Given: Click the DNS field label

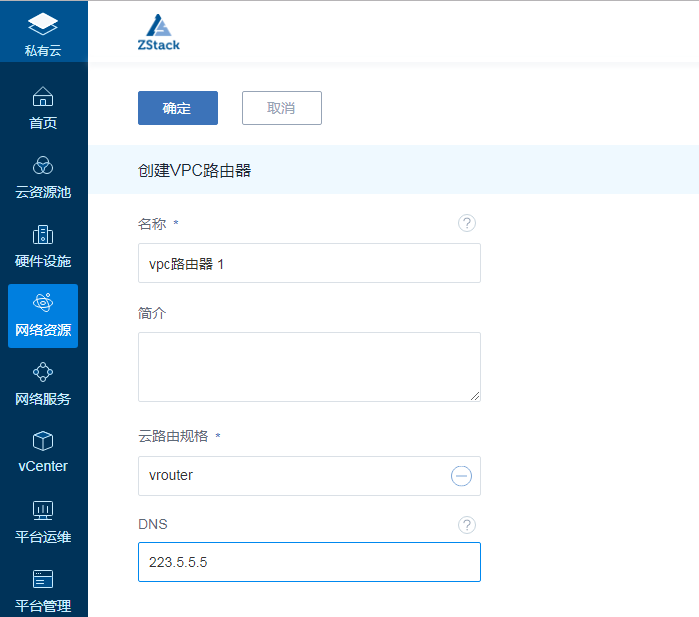Looking at the screenshot, I should (153, 524).
